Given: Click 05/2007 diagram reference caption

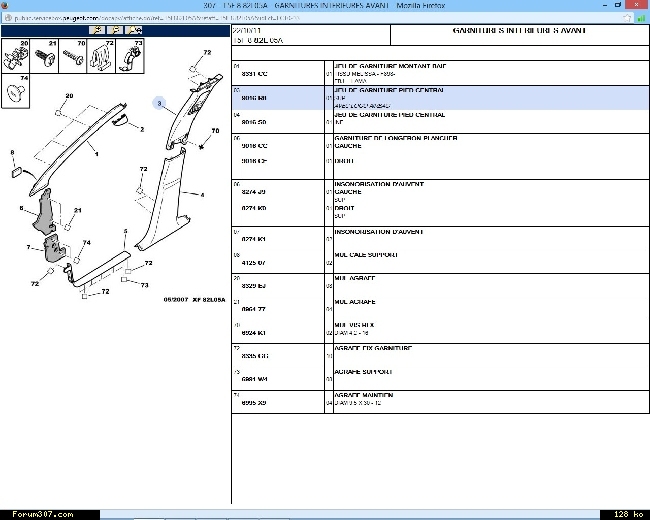Looking at the screenshot, I should 194,299.
